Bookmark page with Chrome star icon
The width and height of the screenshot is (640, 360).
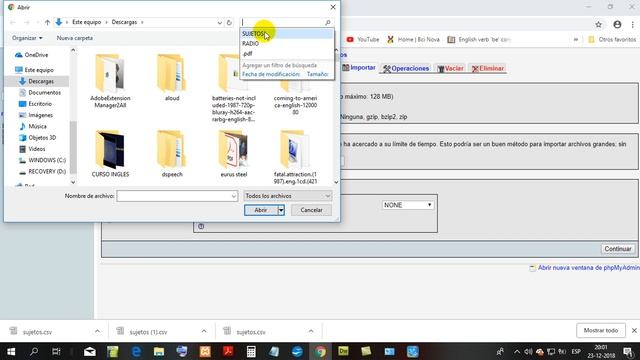click(x=598, y=25)
